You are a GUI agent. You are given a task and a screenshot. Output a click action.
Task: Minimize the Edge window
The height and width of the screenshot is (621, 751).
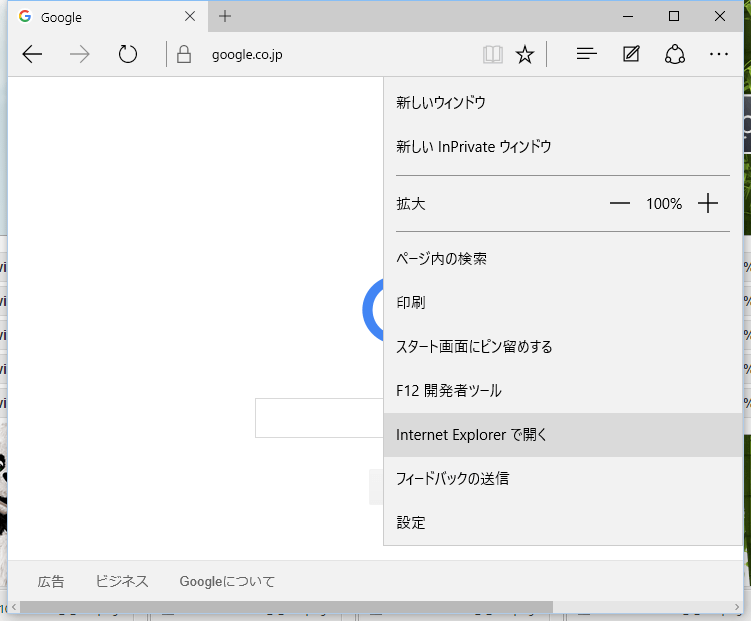coord(628,16)
